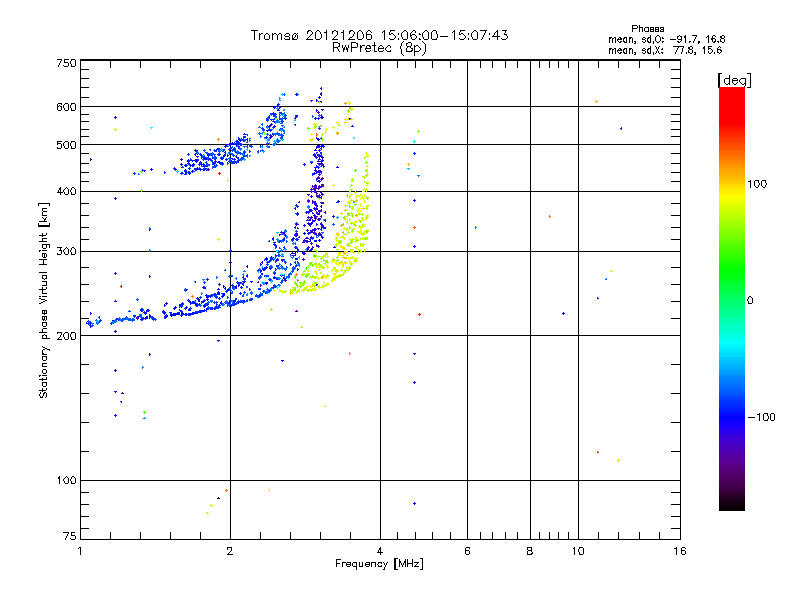Click the y-axis tick label '500'

coord(66,145)
